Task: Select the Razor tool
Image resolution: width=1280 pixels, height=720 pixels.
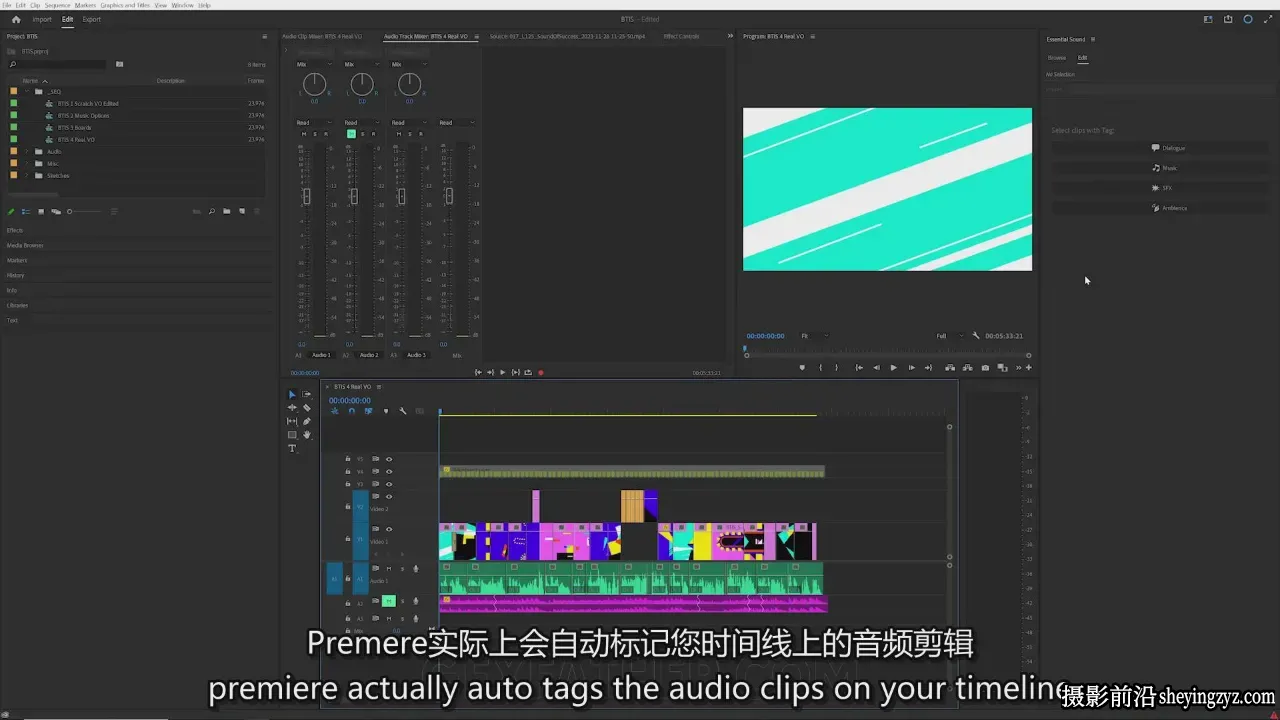Action: (x=307, y=408)
